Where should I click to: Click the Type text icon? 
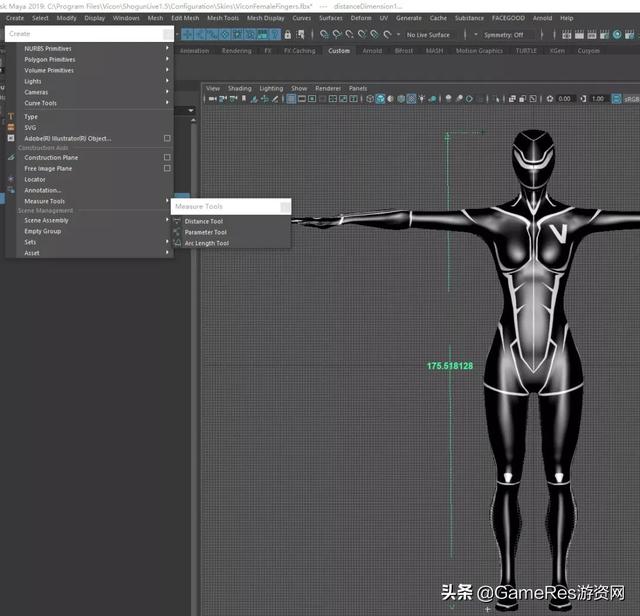[11, 117]
